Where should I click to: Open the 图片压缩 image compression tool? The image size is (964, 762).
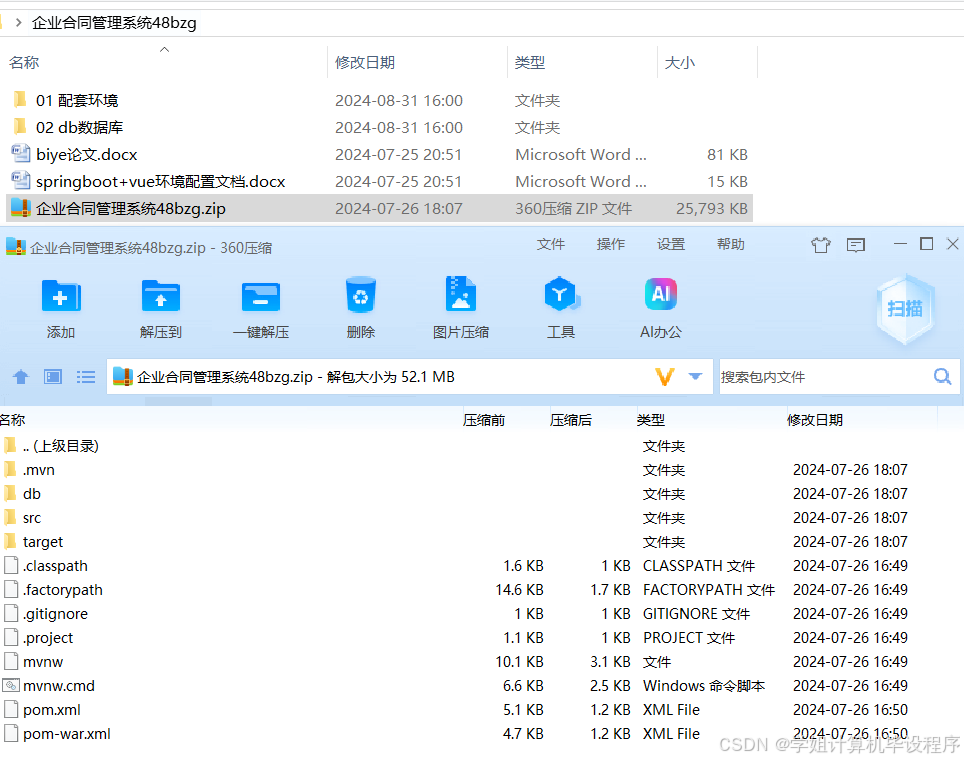[460, 294]
